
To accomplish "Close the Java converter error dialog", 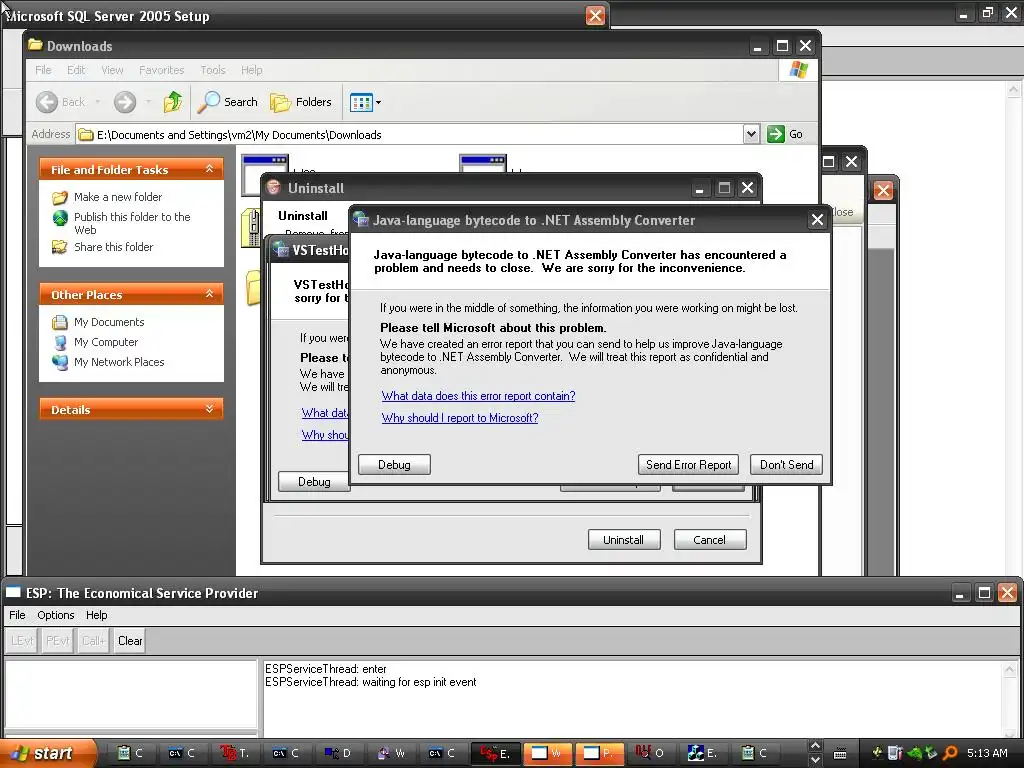I will (x=817, y=220).
